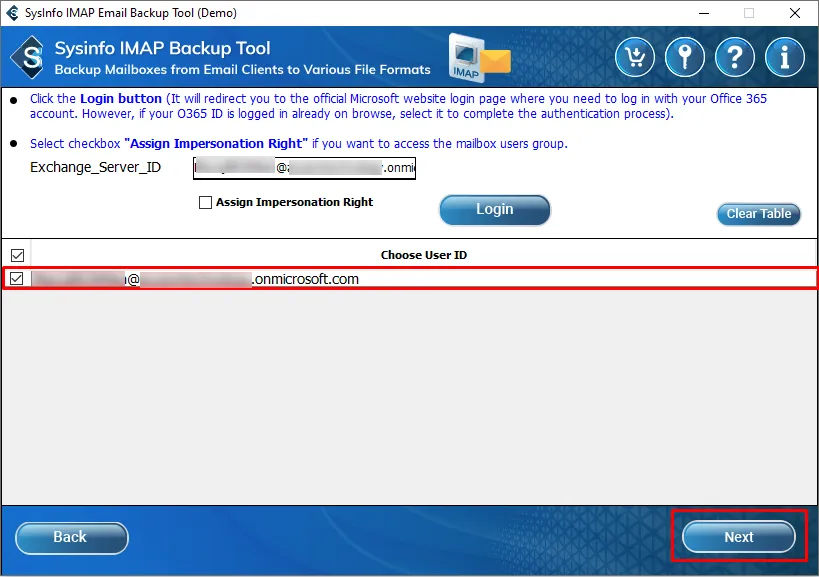Go Back to previous step

coord(72,537)
